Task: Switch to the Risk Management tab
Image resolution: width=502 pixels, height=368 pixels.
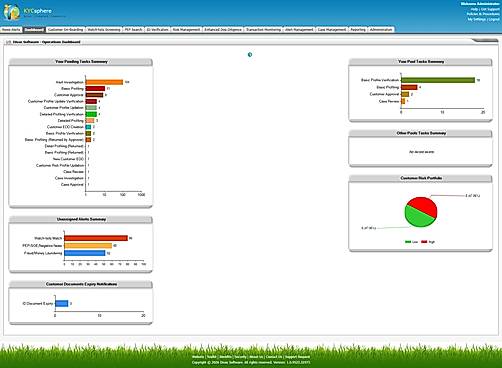Action: 186,30
